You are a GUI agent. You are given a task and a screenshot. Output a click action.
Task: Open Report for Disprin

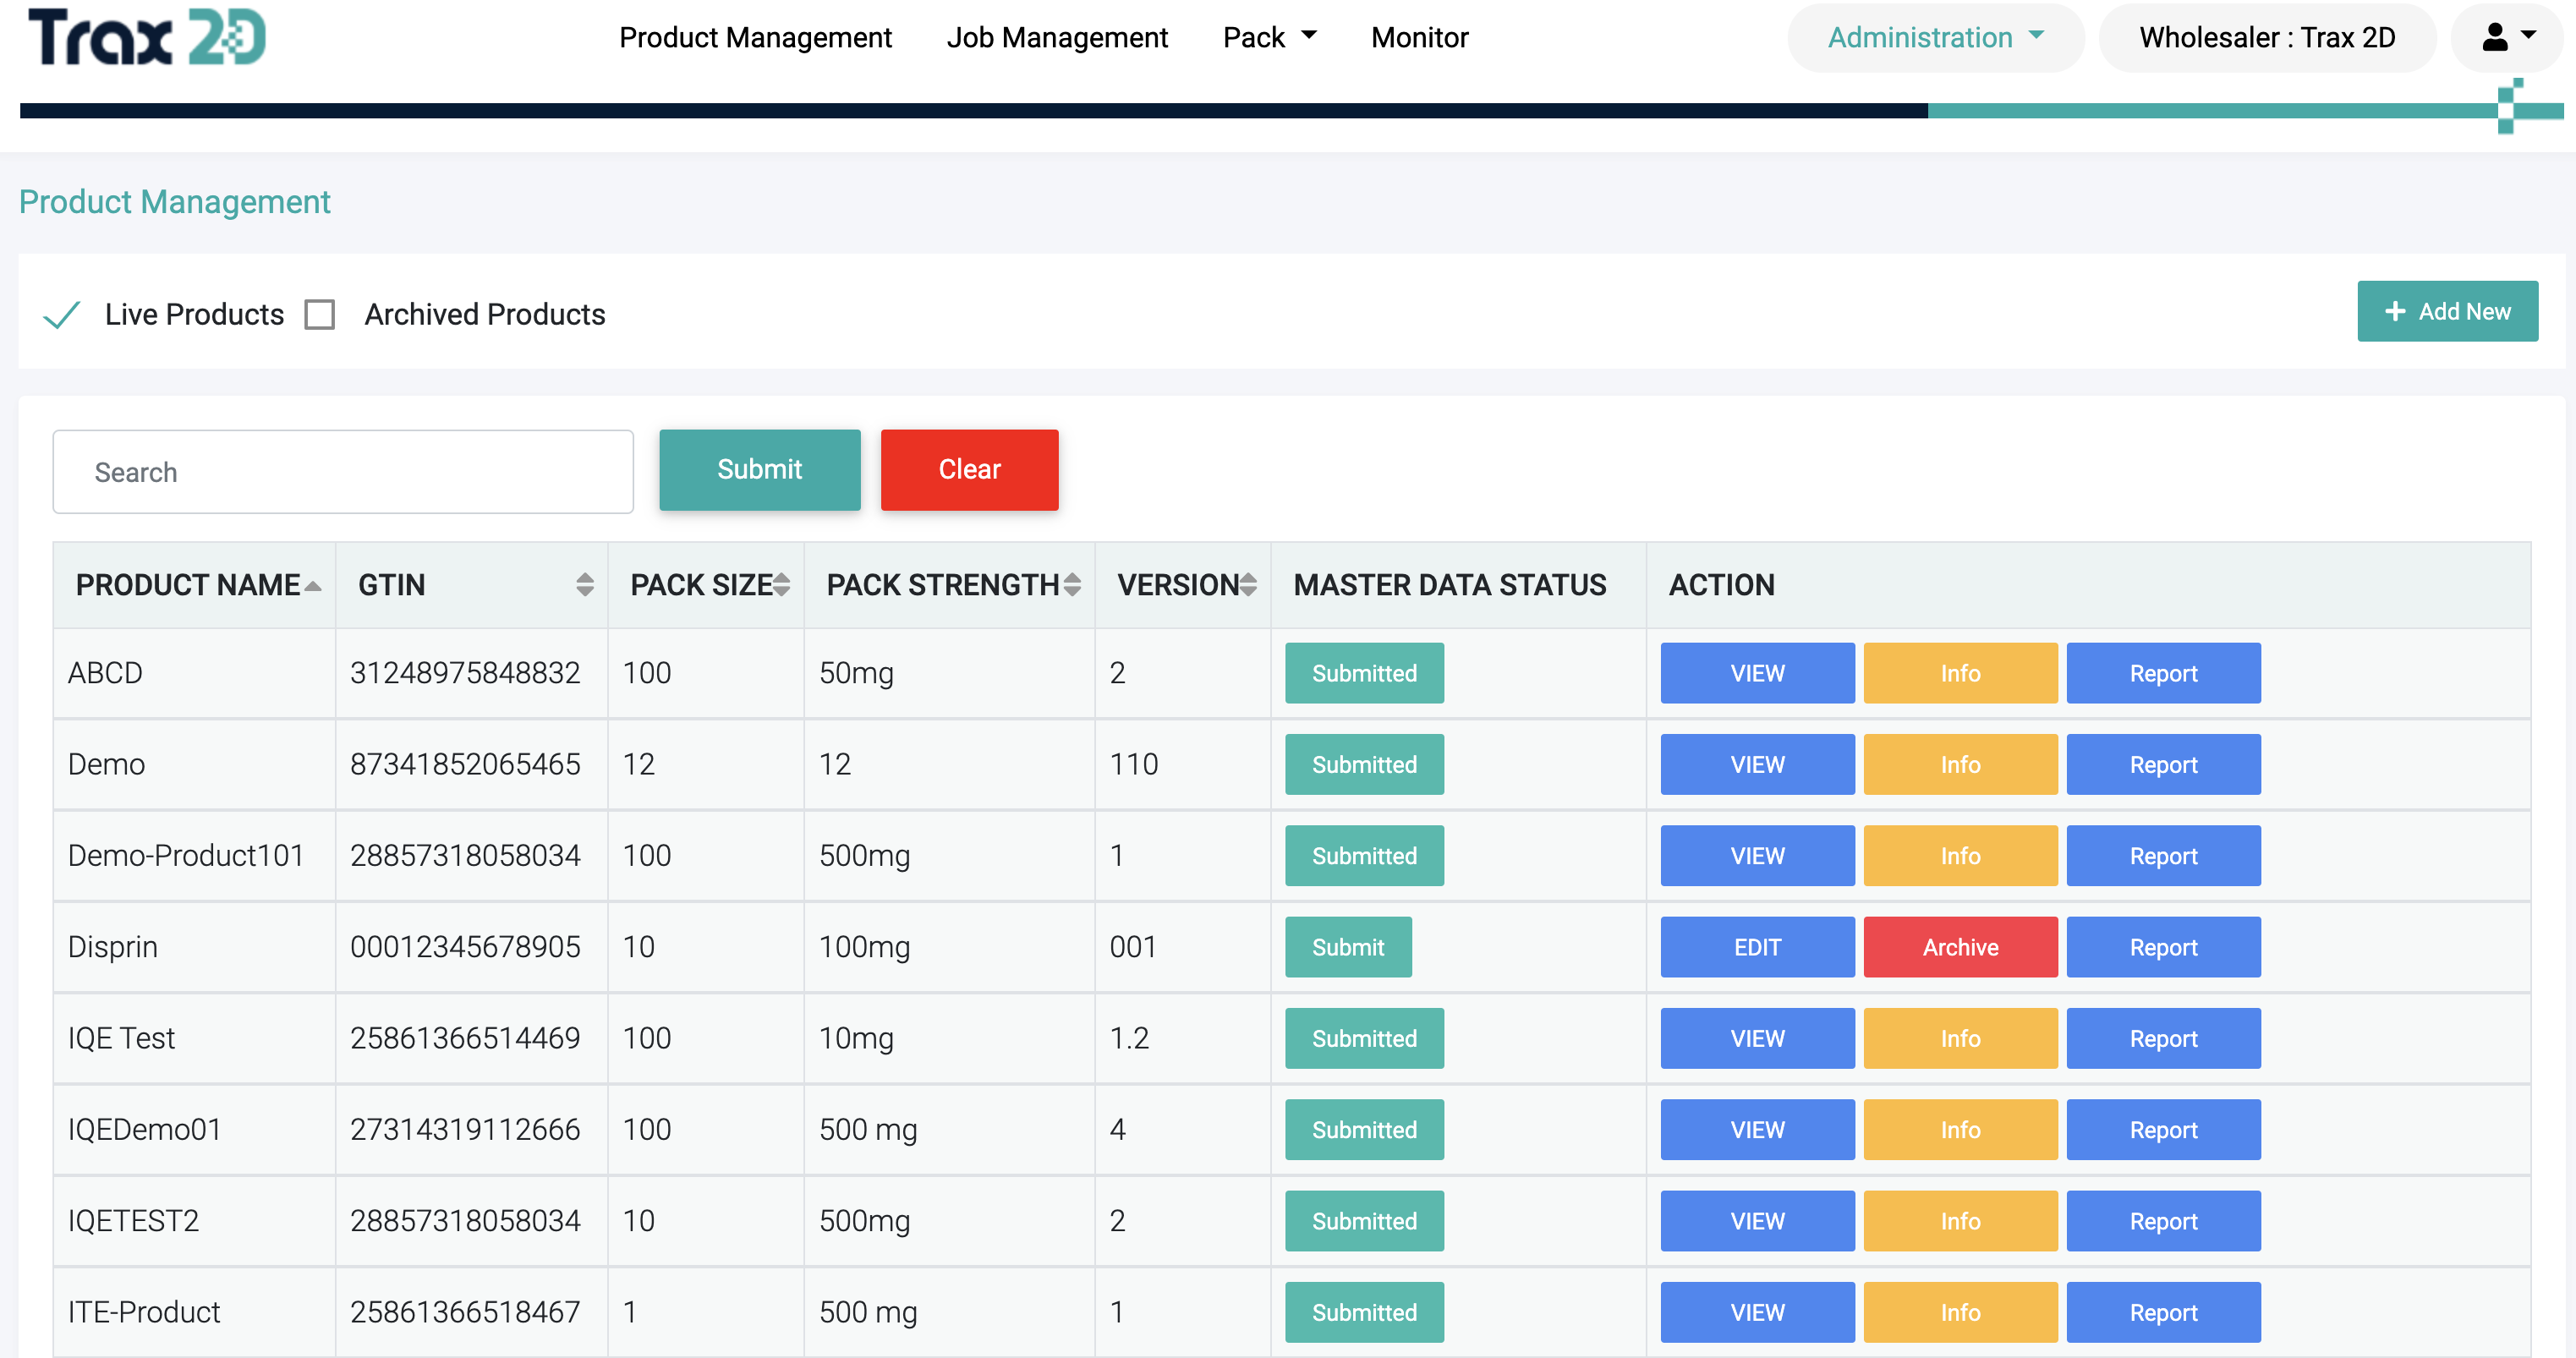click(2163, 947)
